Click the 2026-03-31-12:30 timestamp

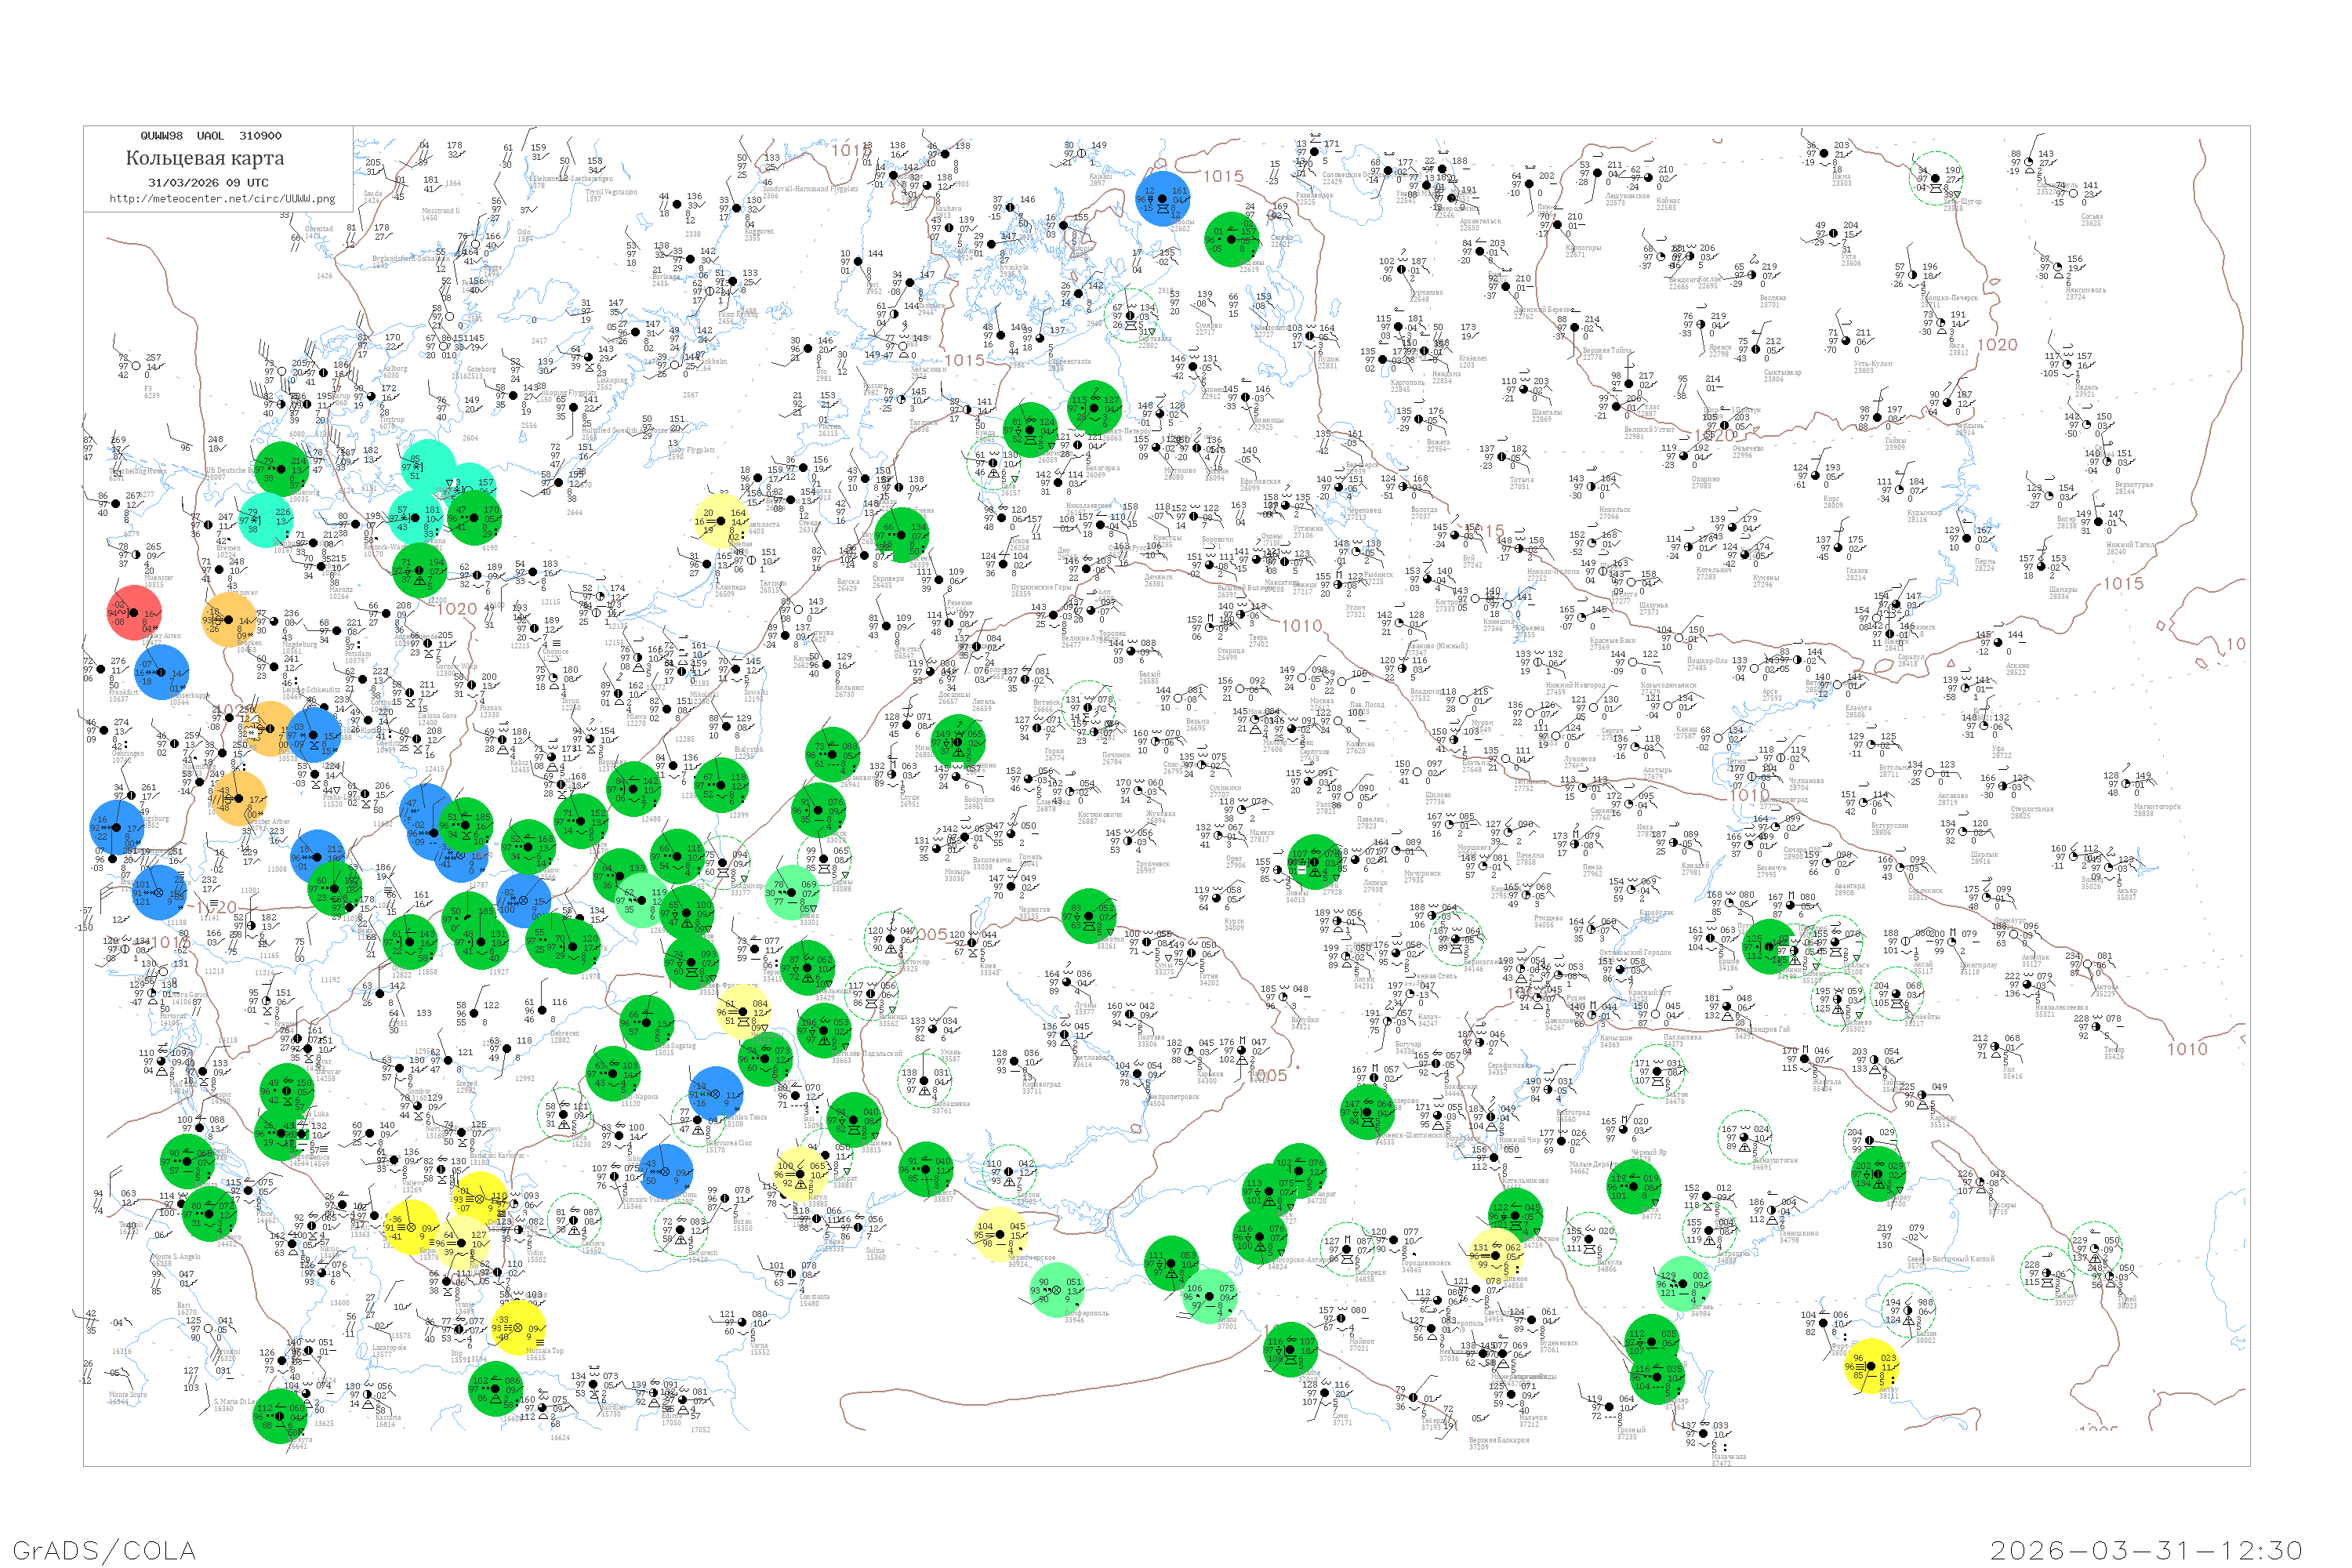tap(2146, 1550)
